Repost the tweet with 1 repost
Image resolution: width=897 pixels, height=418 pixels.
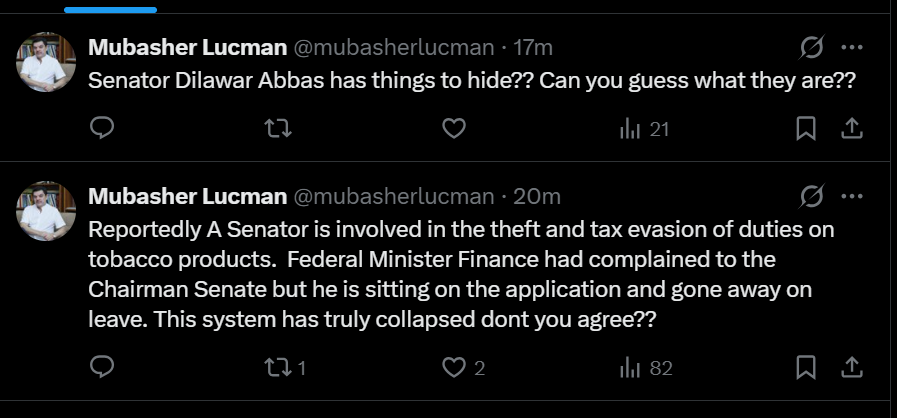coord(285,367)
